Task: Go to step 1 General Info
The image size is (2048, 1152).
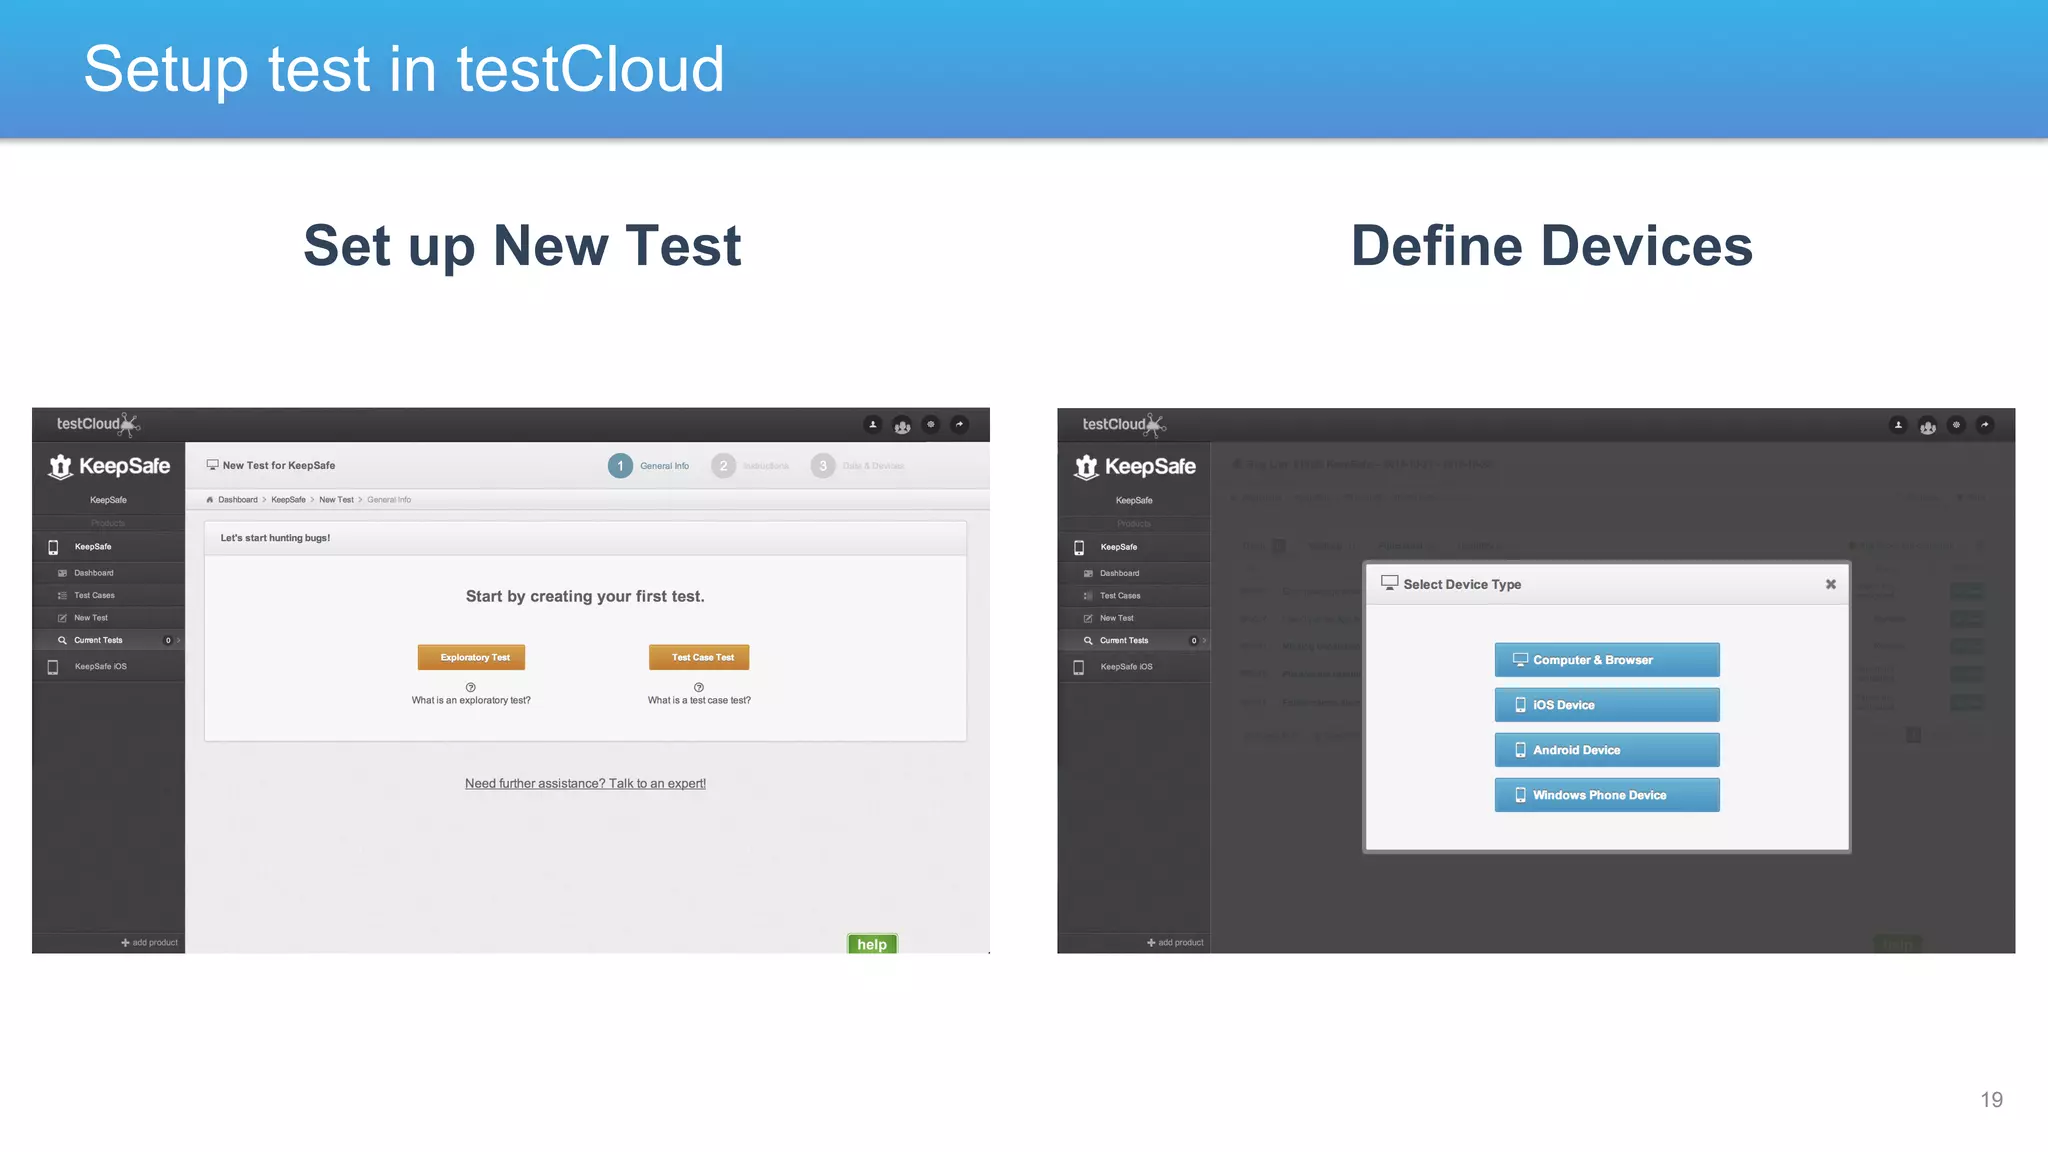Action: (x=649, y=466)
